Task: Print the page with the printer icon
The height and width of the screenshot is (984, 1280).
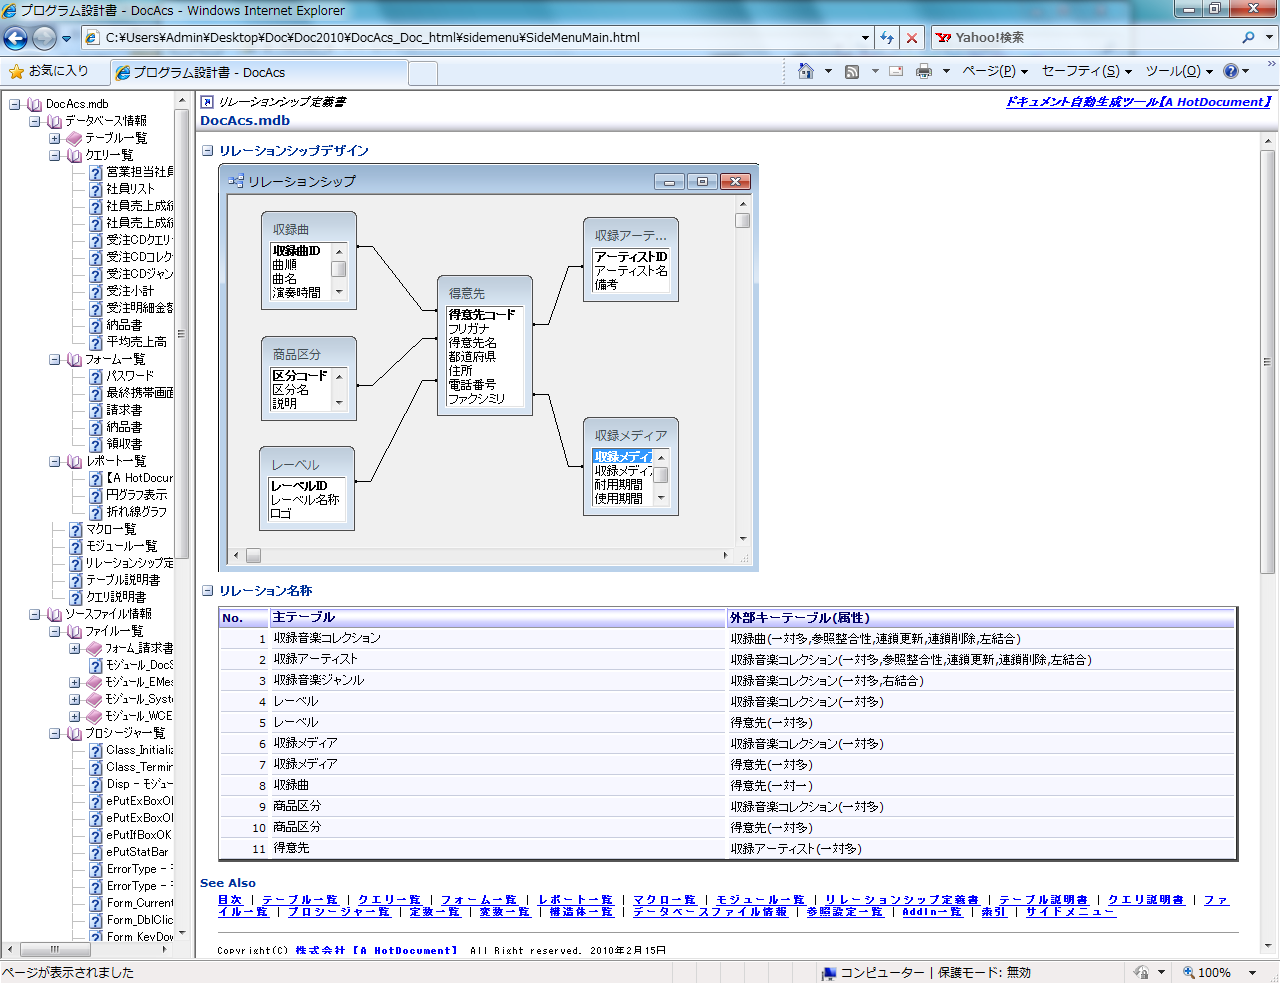Action: [924, 71]
